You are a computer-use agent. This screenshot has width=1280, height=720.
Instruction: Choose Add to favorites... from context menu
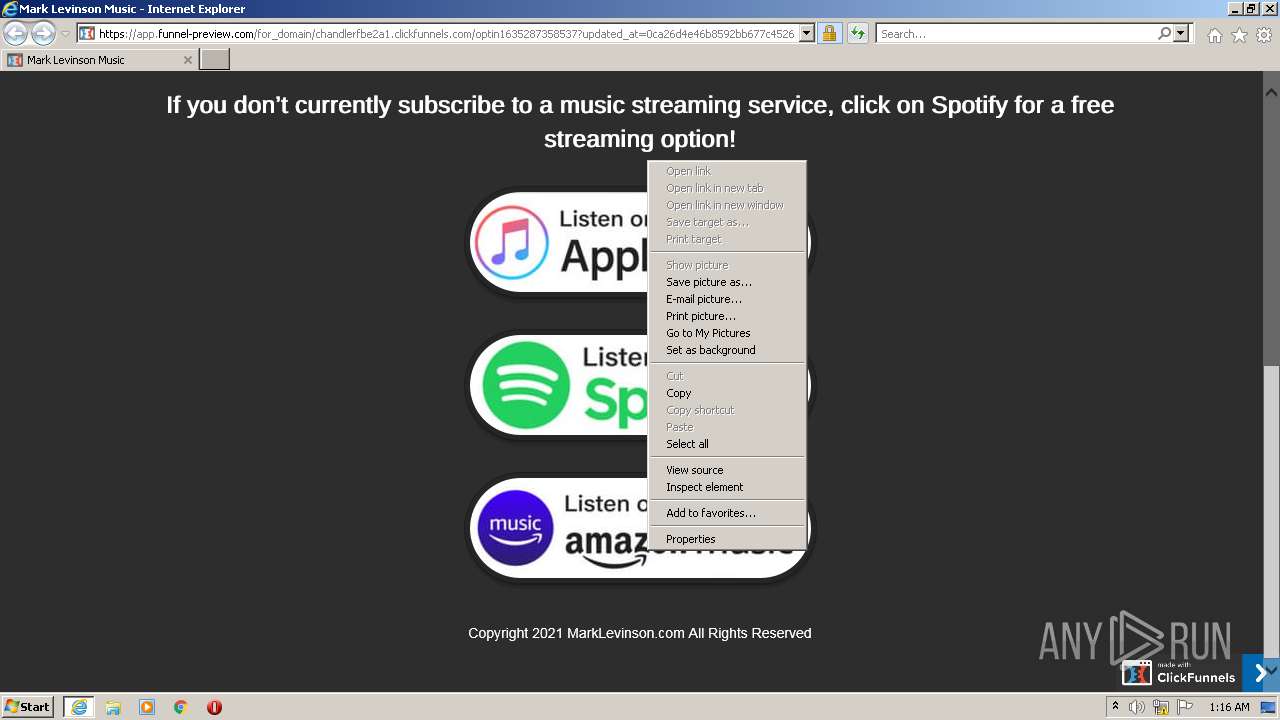point(727,513)
